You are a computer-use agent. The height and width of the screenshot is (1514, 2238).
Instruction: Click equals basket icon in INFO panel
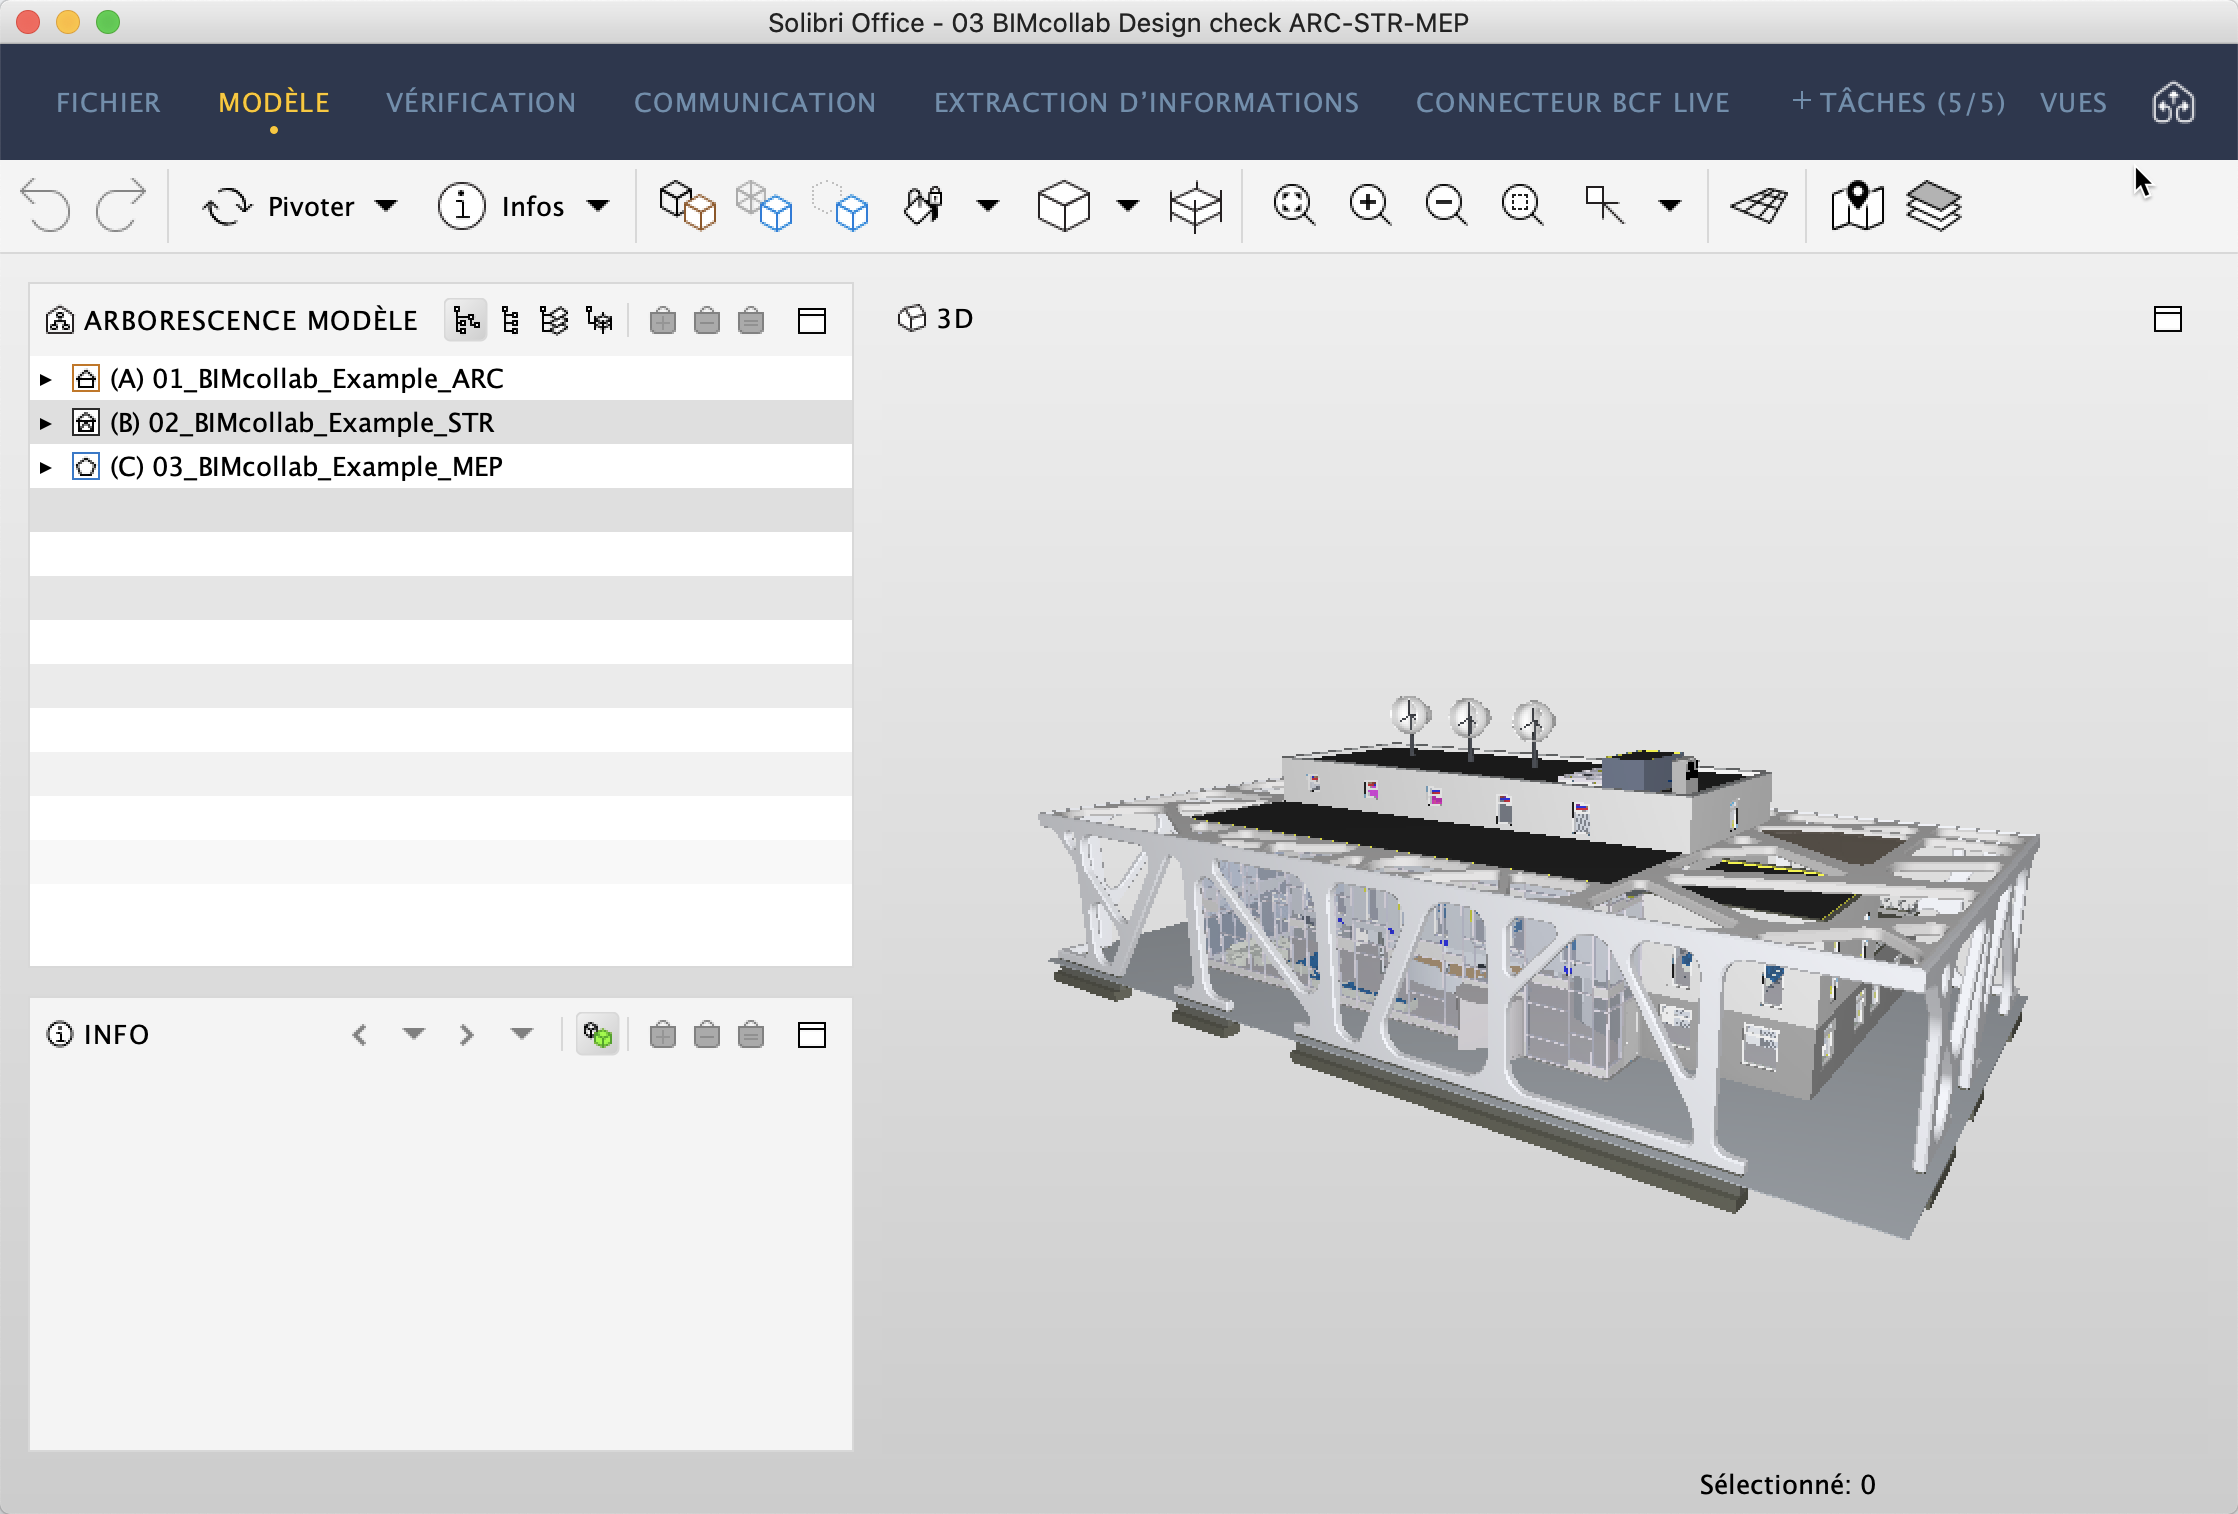point(751,1034)
